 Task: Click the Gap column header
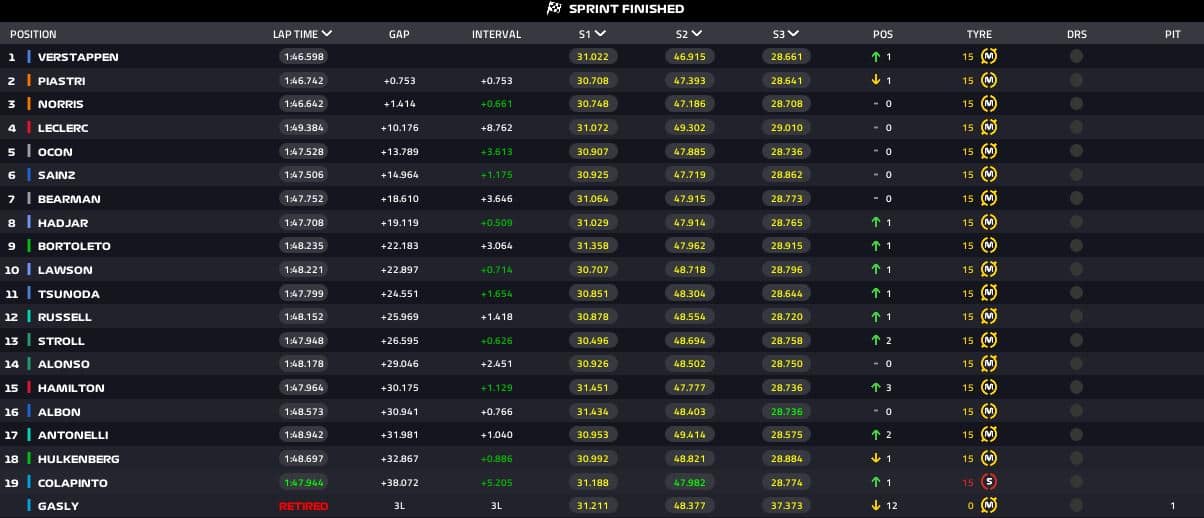click(x=399, y=34)
